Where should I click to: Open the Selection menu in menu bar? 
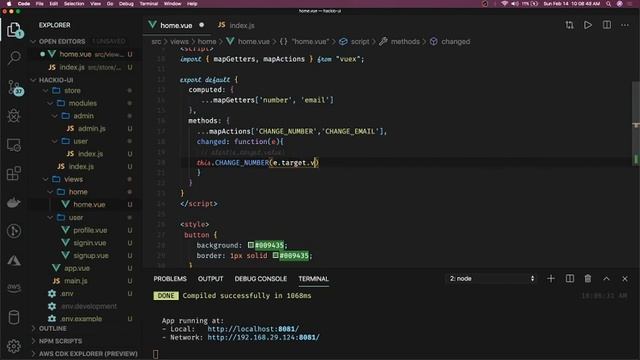(74, 4)
